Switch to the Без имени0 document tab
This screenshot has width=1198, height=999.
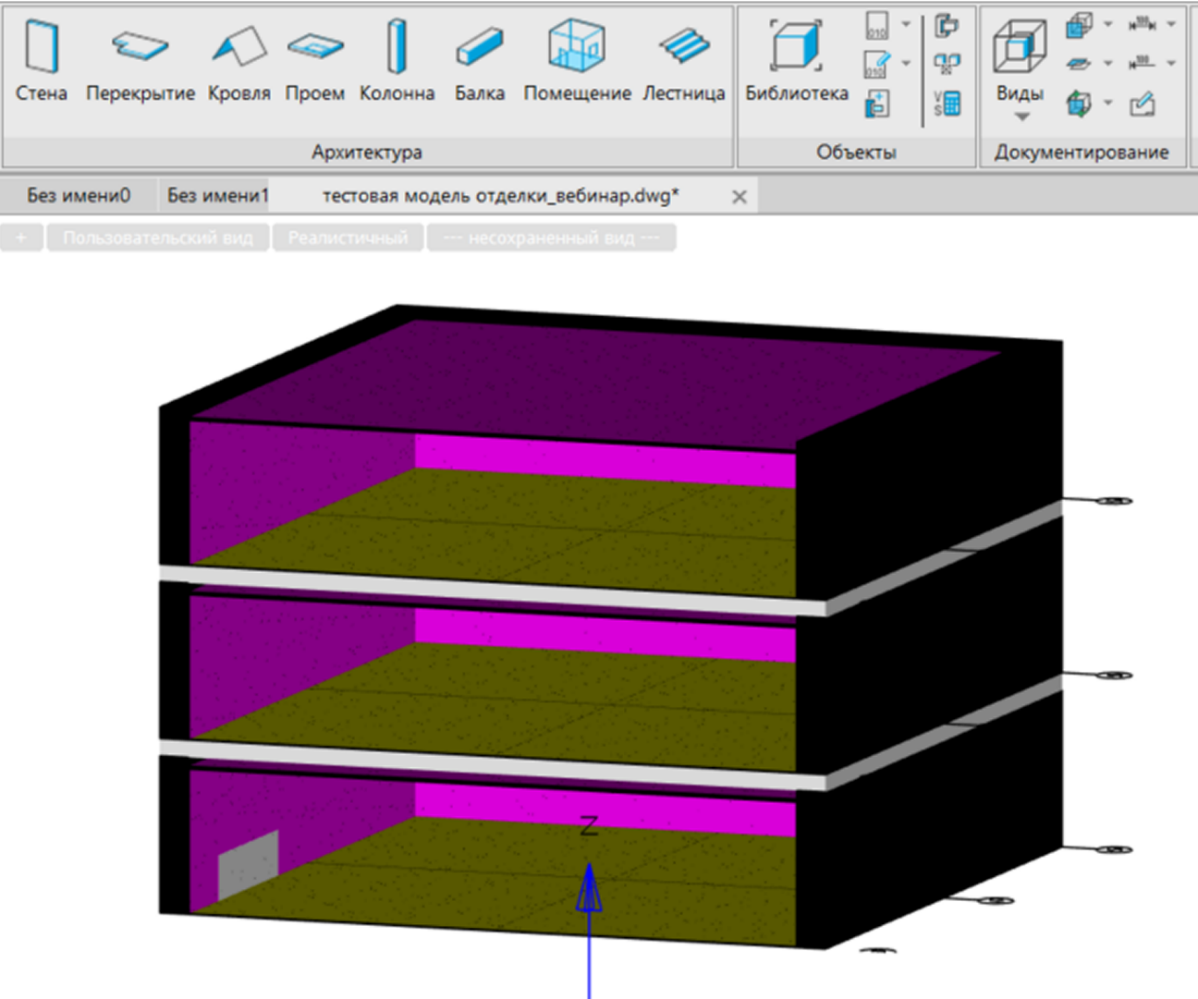click(x=79, y=196)
